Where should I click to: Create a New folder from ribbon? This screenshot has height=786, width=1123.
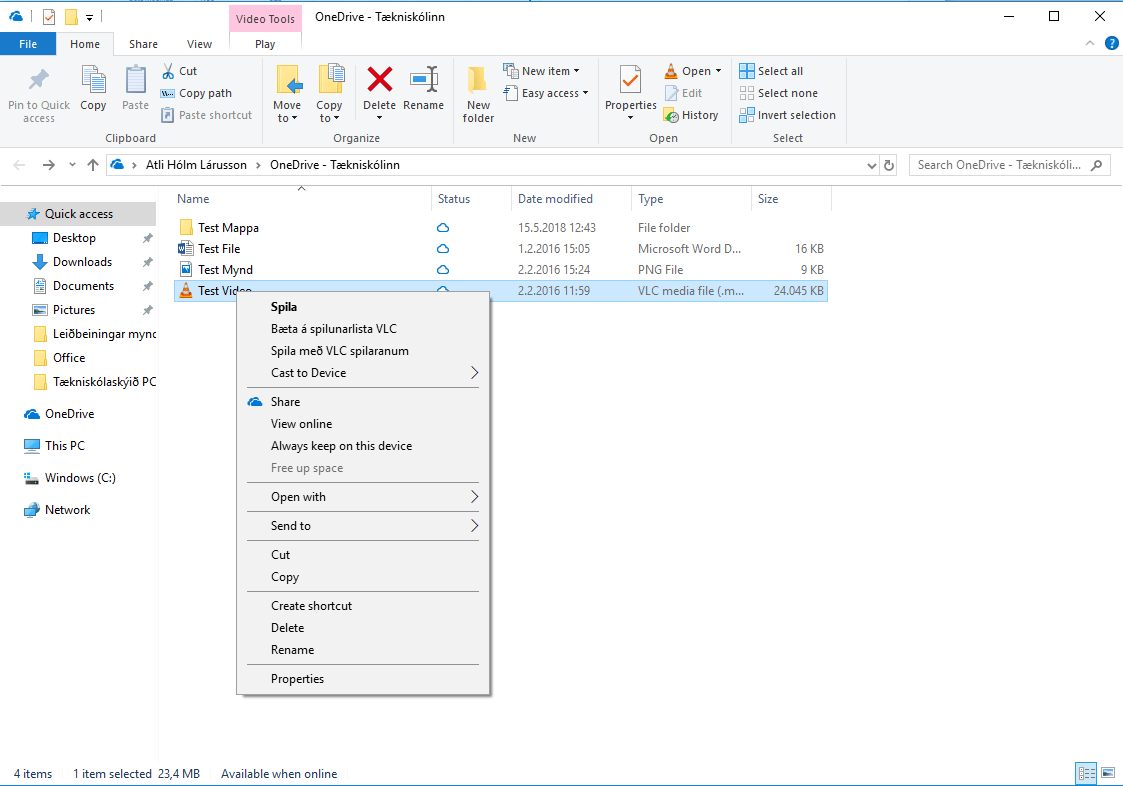478,92
